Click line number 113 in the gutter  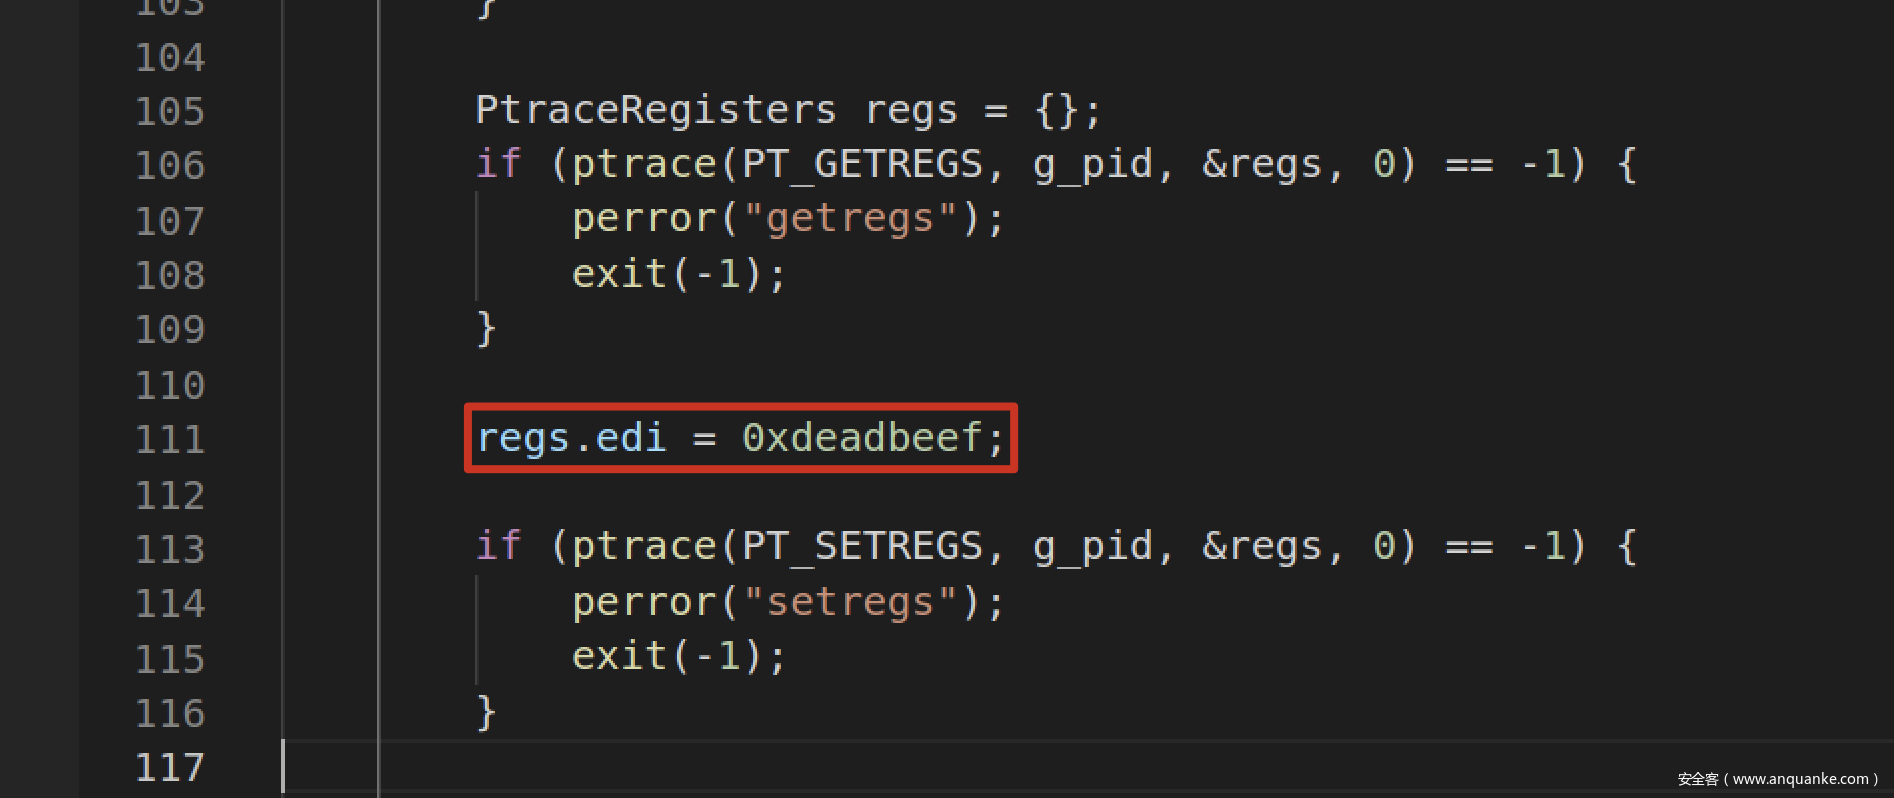click(170, 549)
